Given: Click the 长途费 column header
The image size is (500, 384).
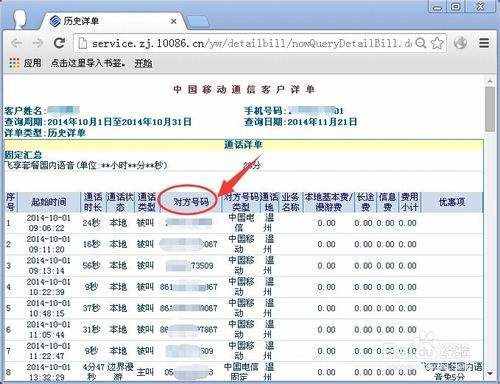Looking at the screenshot, I should (x=365, y=202).
